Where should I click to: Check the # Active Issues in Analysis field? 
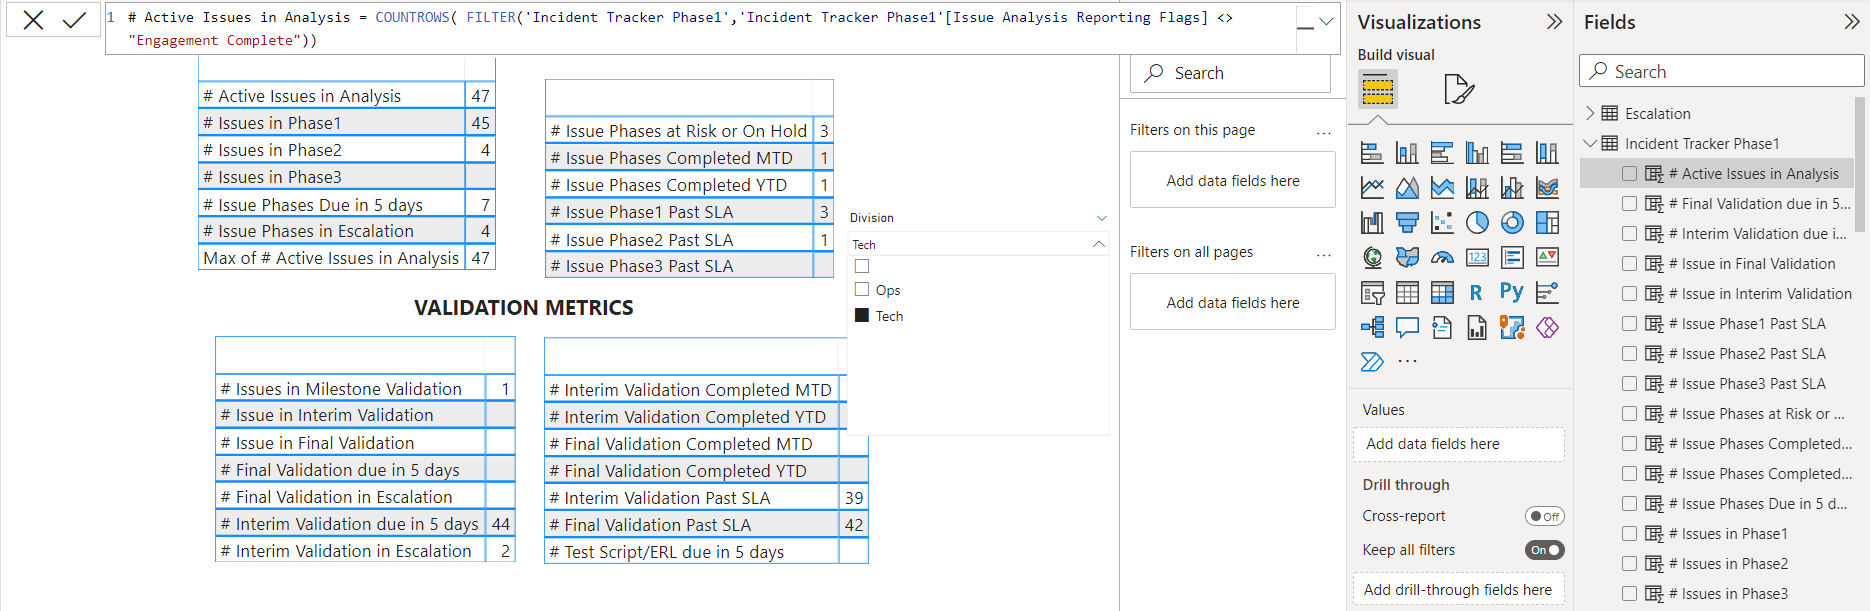click(1629, 174)
